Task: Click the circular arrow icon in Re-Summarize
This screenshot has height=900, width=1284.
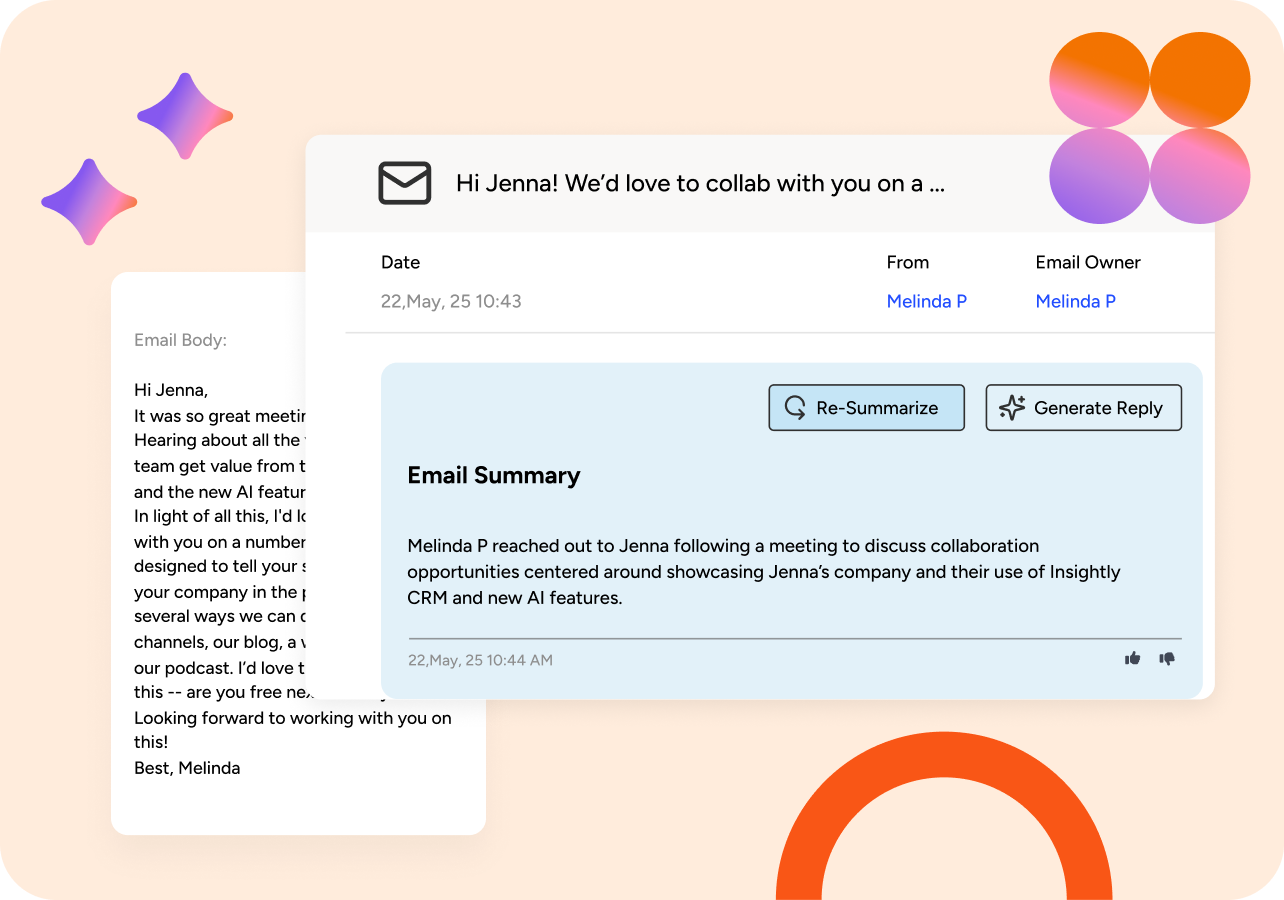Action: tap(795, 408)
